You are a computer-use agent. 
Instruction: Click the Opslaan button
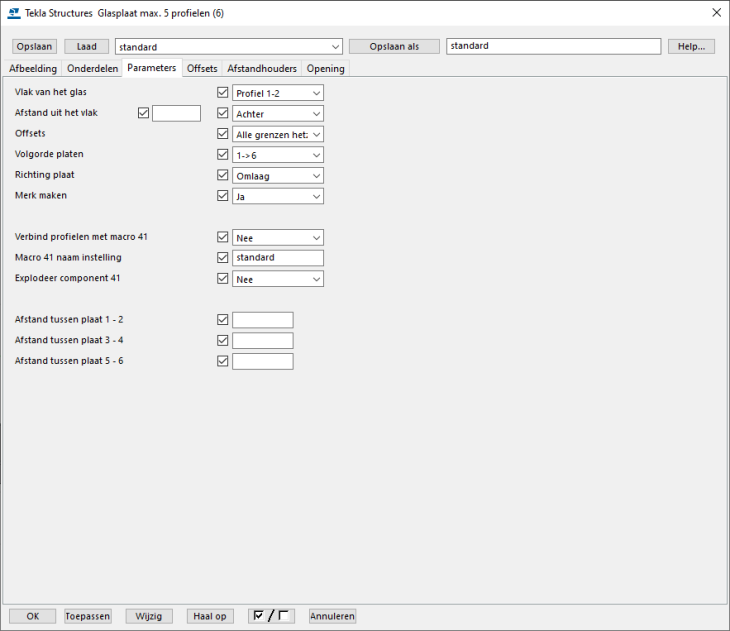pos(34,47)
